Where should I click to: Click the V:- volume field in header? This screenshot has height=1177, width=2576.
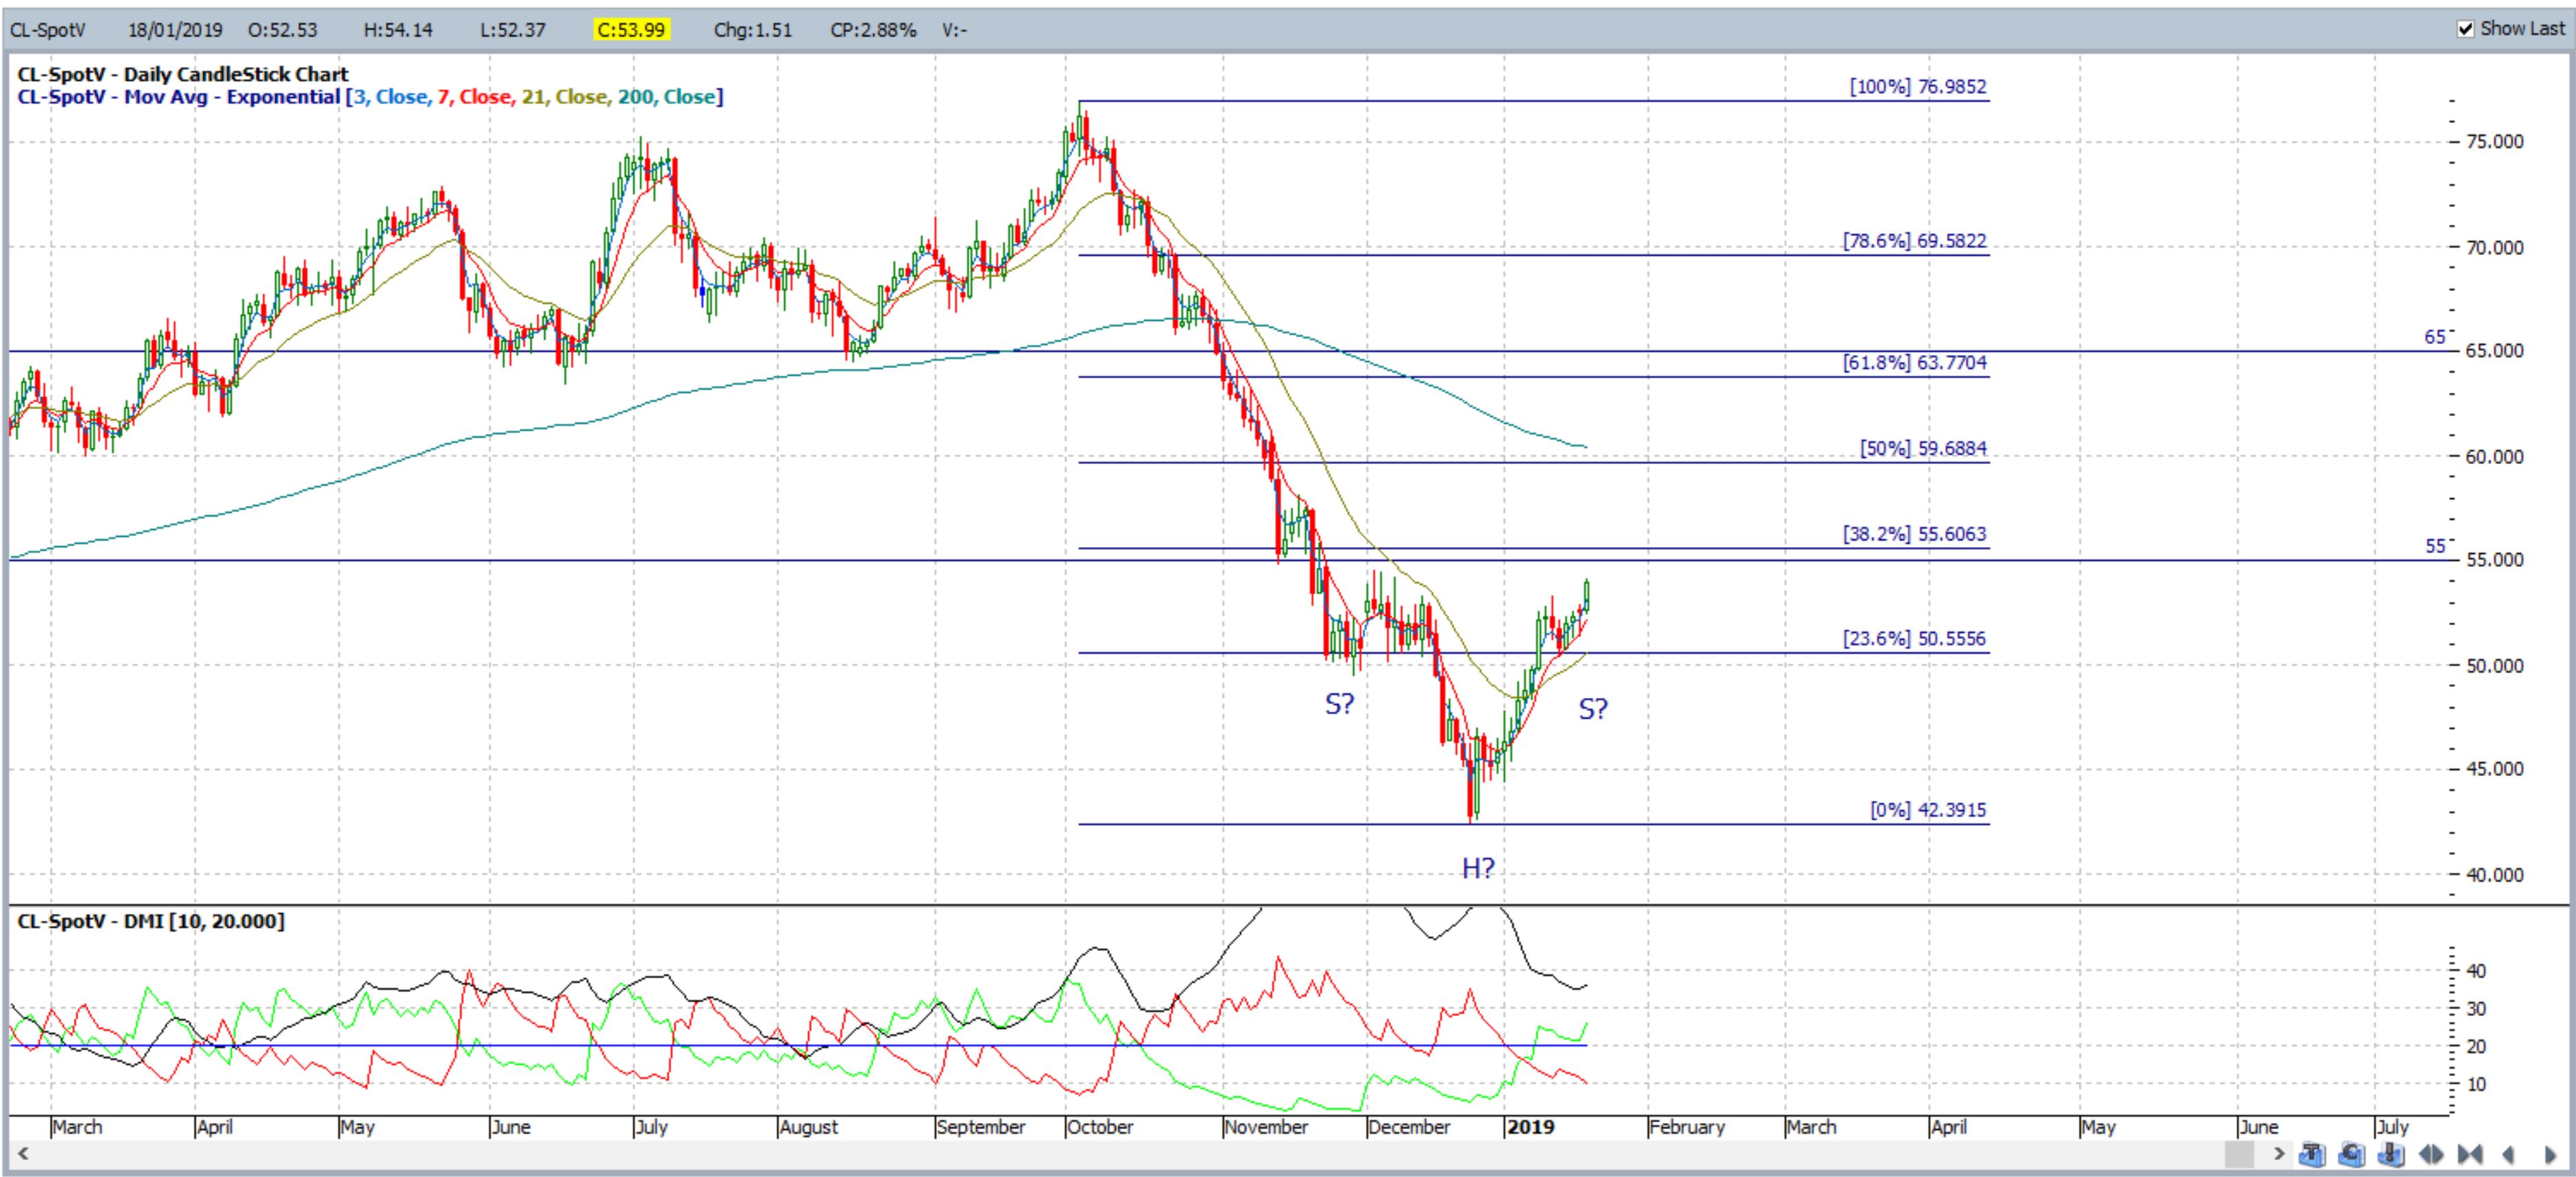coord(954,30)
